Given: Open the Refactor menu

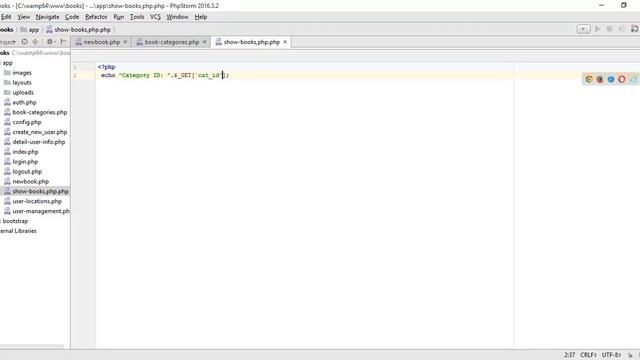Looking at the screenshot, I should point(96,17).
